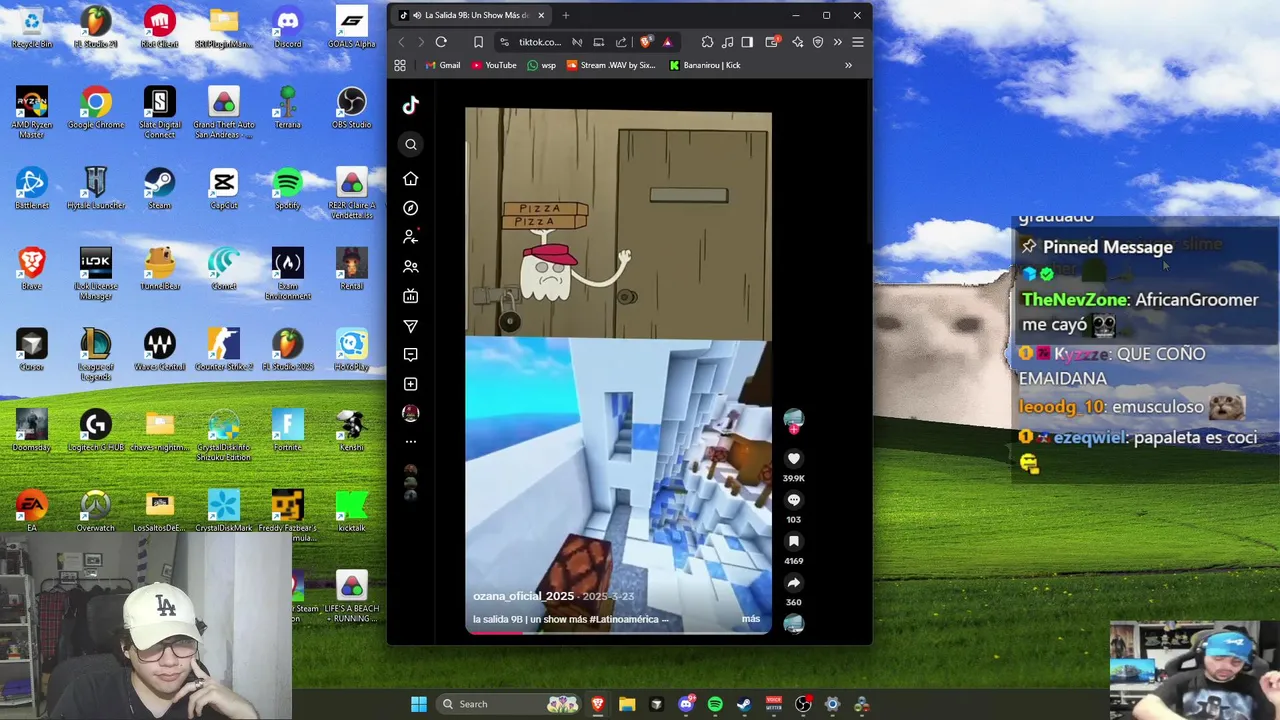Click the TikTok Upload plus icon
The height and width of the screenshot is (720, 1280).
click(411, 384)
